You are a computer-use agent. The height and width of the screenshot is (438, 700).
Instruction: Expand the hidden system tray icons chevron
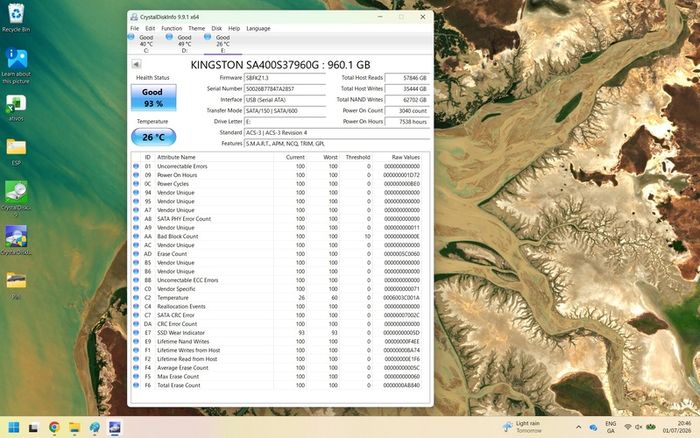pos(579,427)
